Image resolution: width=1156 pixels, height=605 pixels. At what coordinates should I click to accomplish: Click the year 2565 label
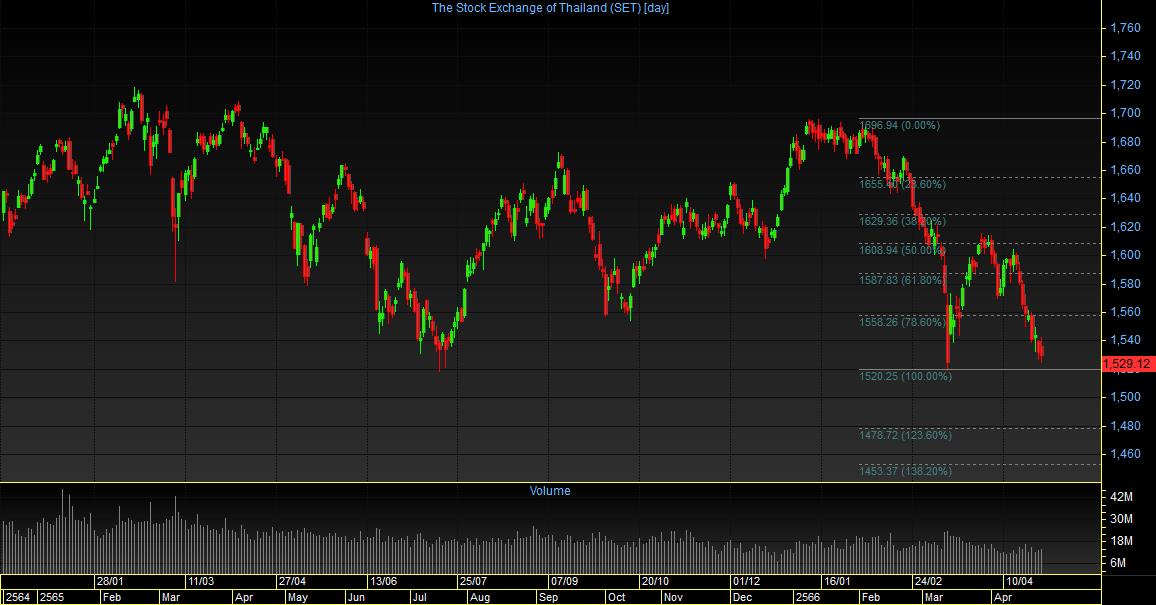(x=52, y=598)
